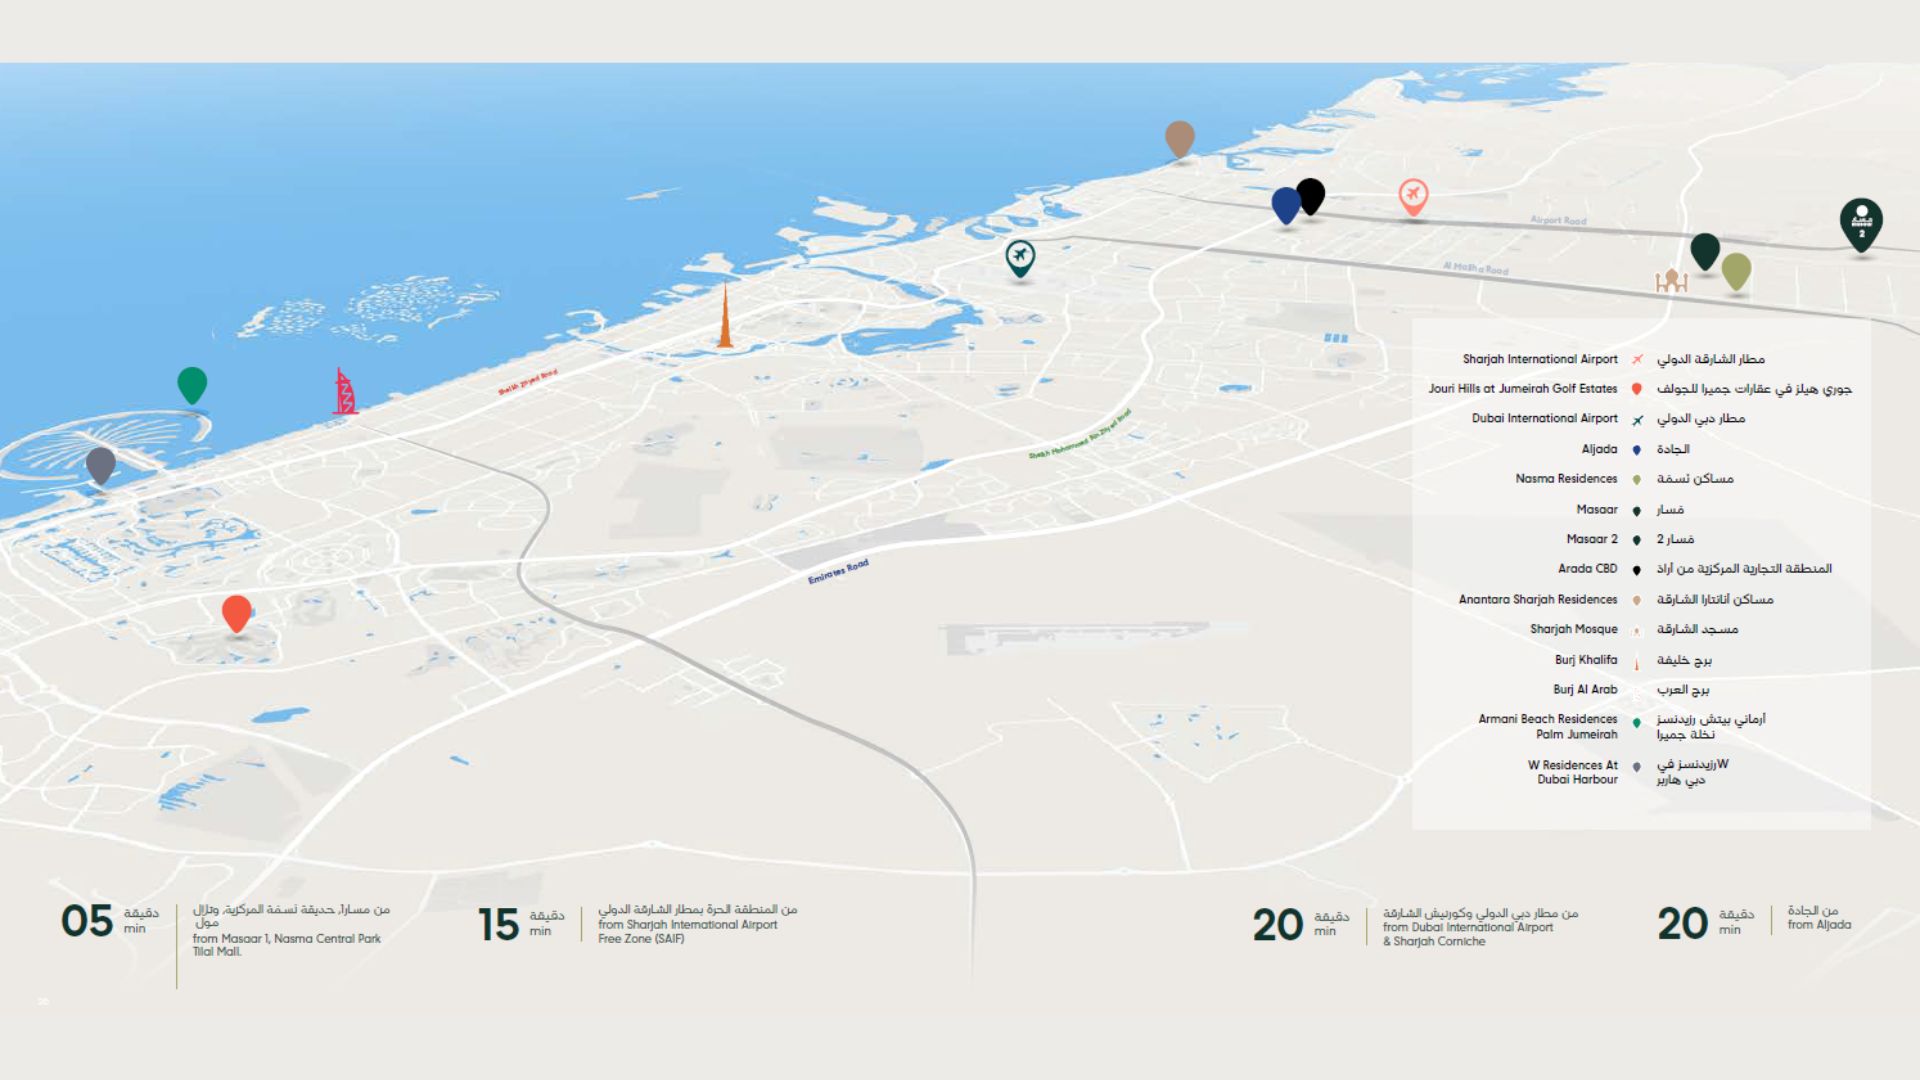The height and width of the screenshot is (1080, 1920).
Task: Click the 05 min from Masaar 1 text
Action: point(286,939)
